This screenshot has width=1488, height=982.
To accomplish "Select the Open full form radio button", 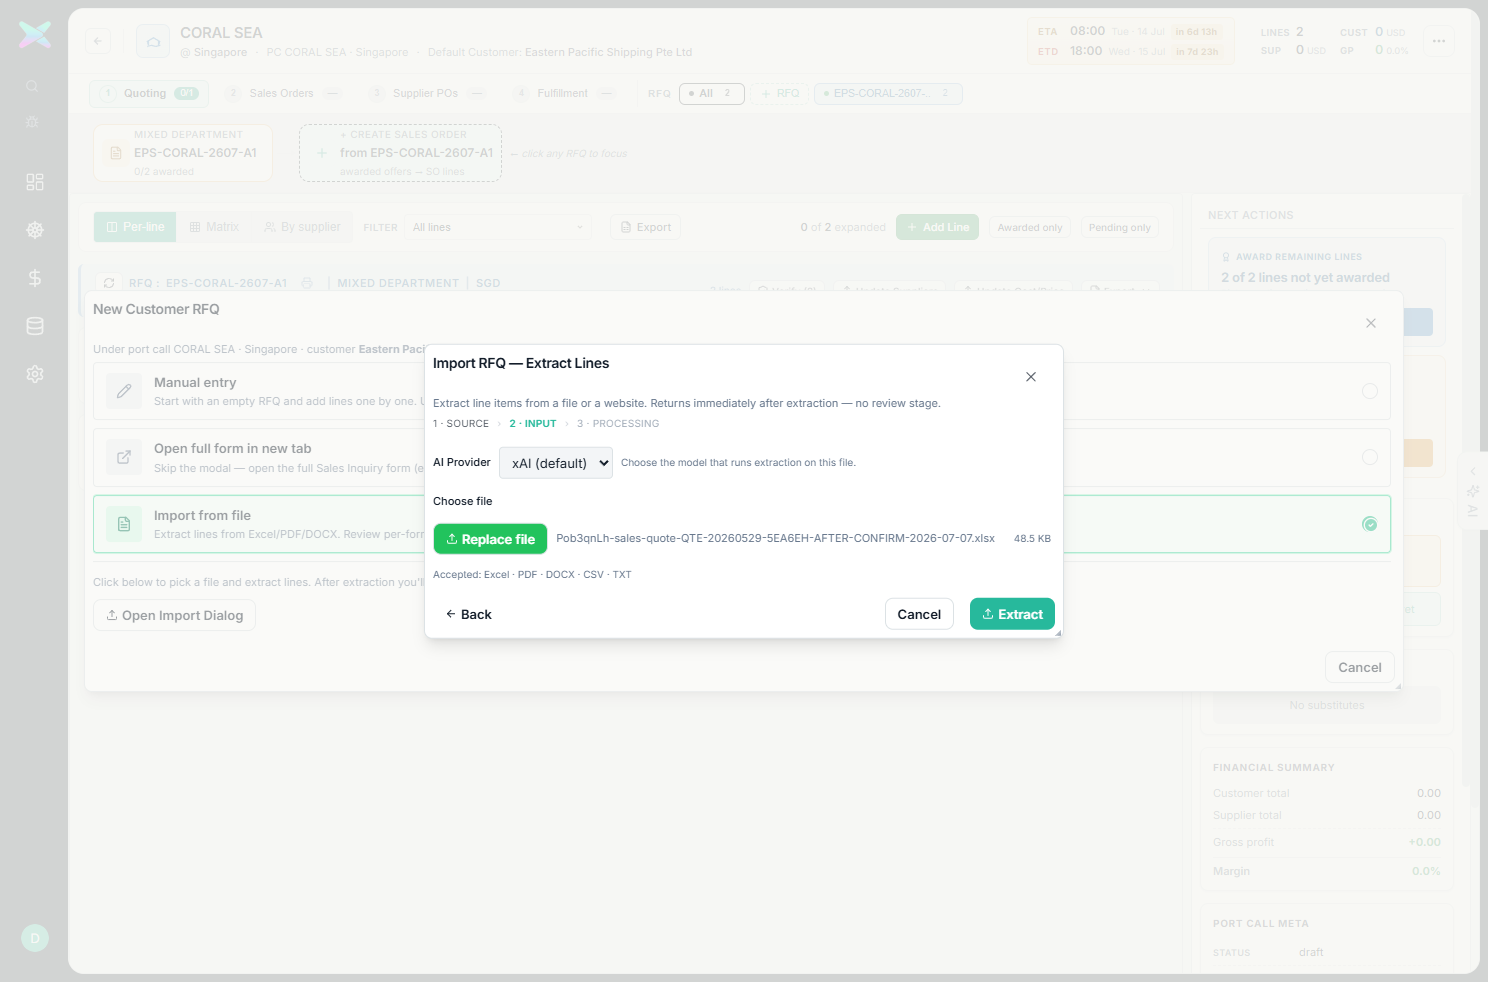I will [x=1370, y=457].
